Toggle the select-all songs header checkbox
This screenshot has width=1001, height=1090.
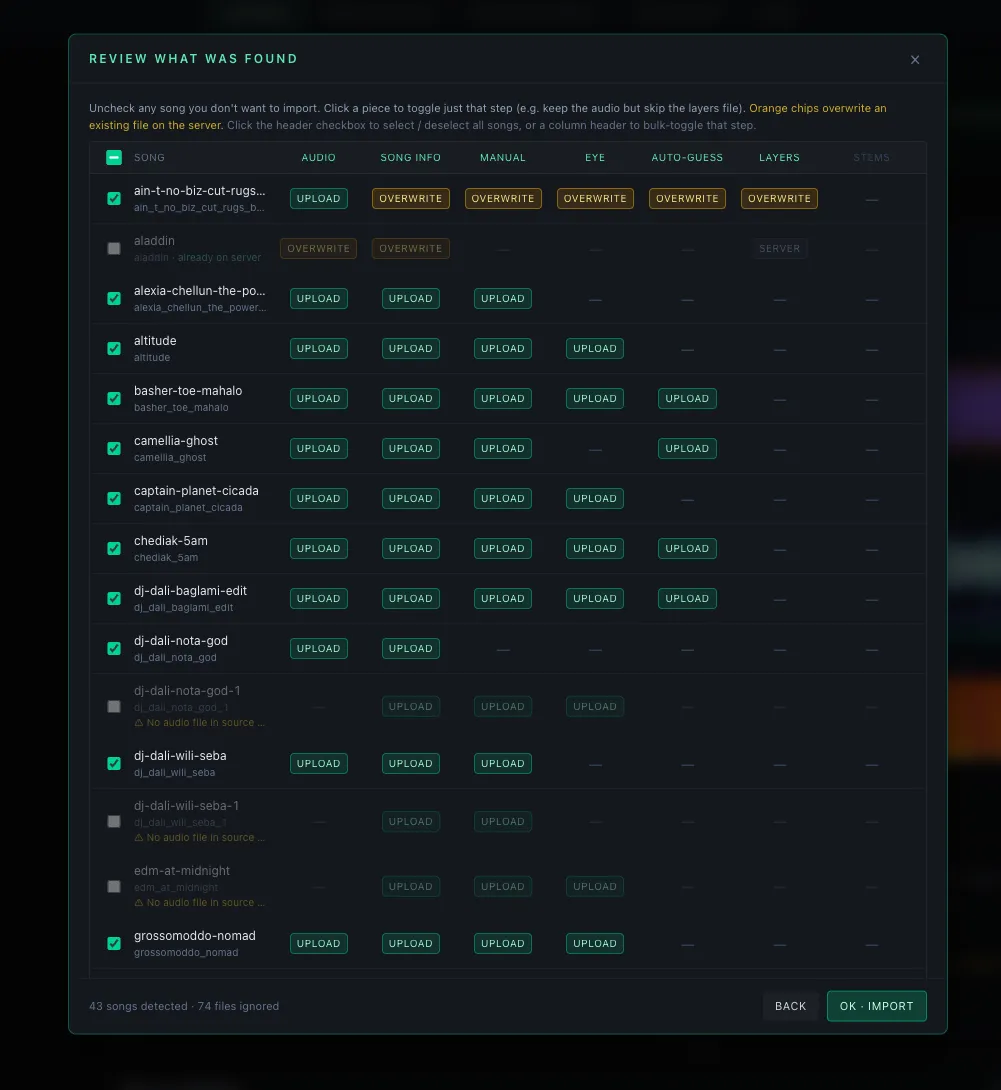tap(114, 158)
